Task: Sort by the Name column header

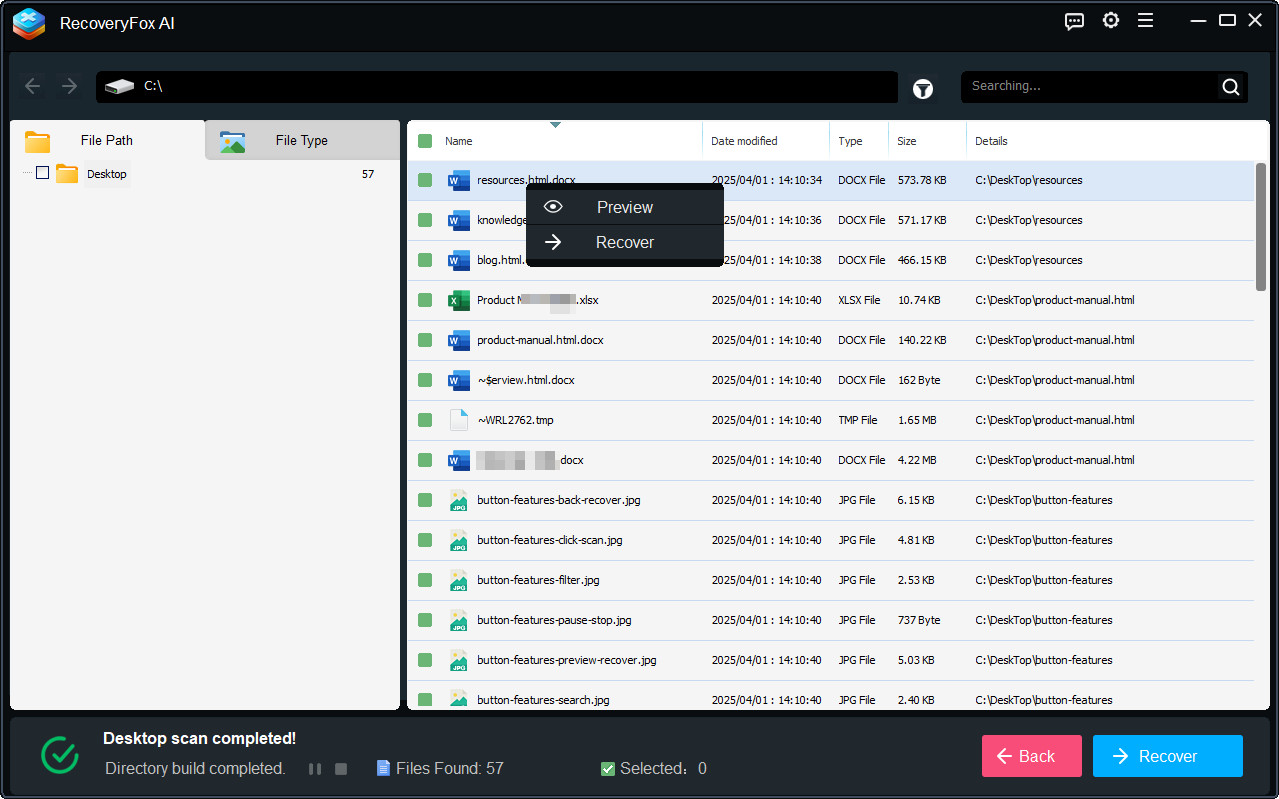Action: [x=459, y=141]
